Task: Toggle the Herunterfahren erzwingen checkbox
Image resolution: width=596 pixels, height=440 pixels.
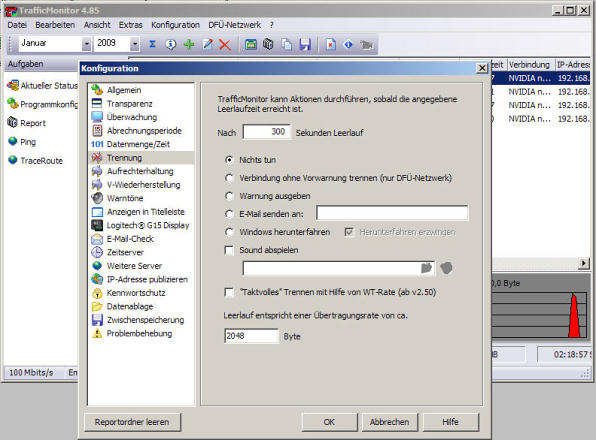Action: [x=349, y=232]
